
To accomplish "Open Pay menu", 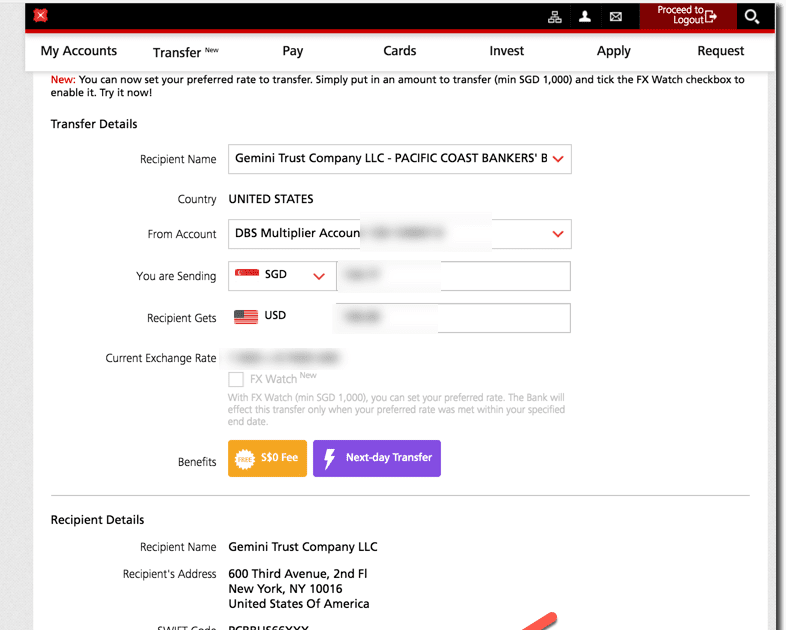I will (293, 51).
